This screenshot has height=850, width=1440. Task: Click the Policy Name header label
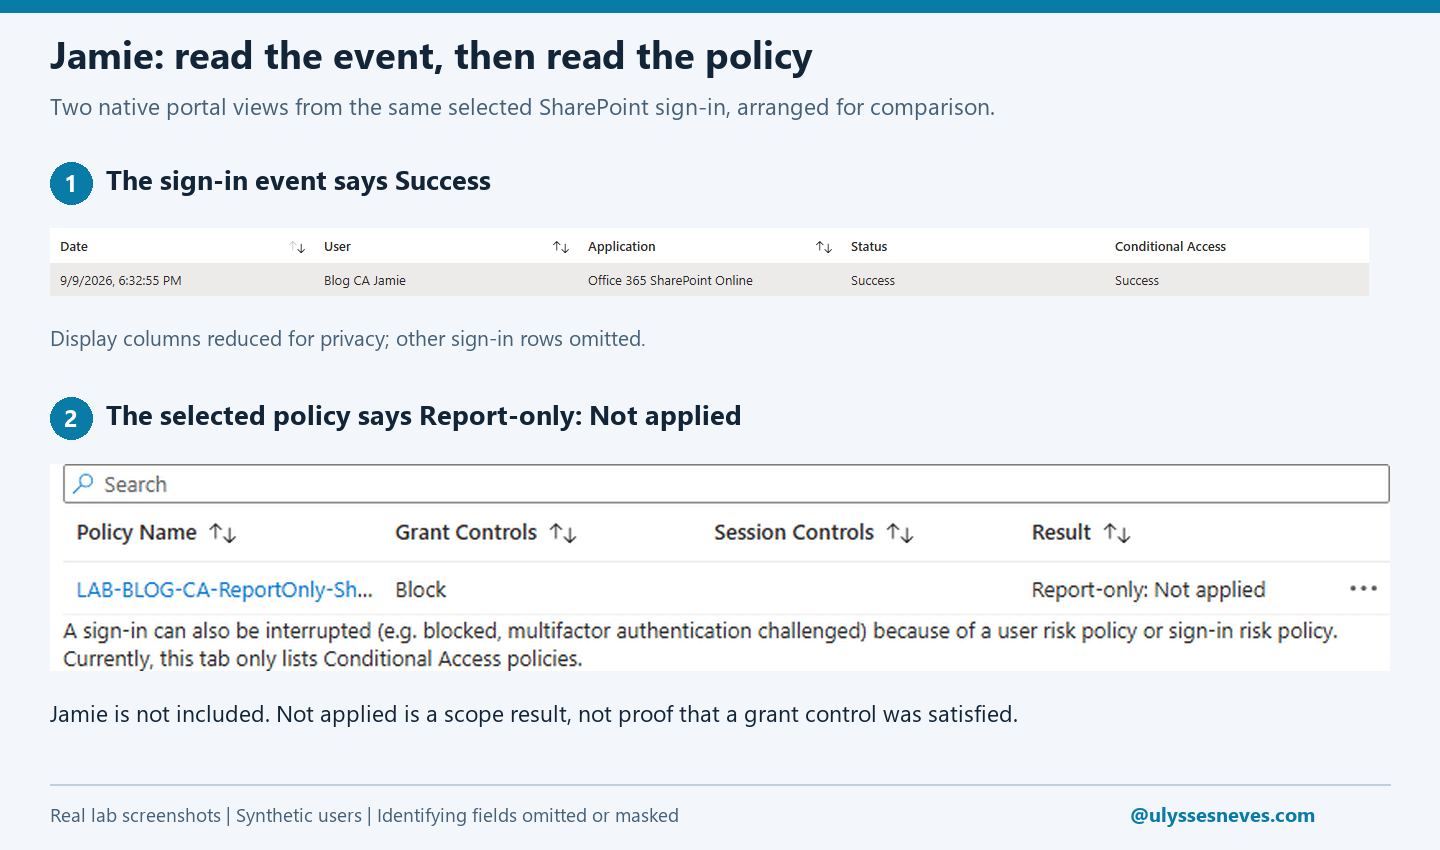137,533
